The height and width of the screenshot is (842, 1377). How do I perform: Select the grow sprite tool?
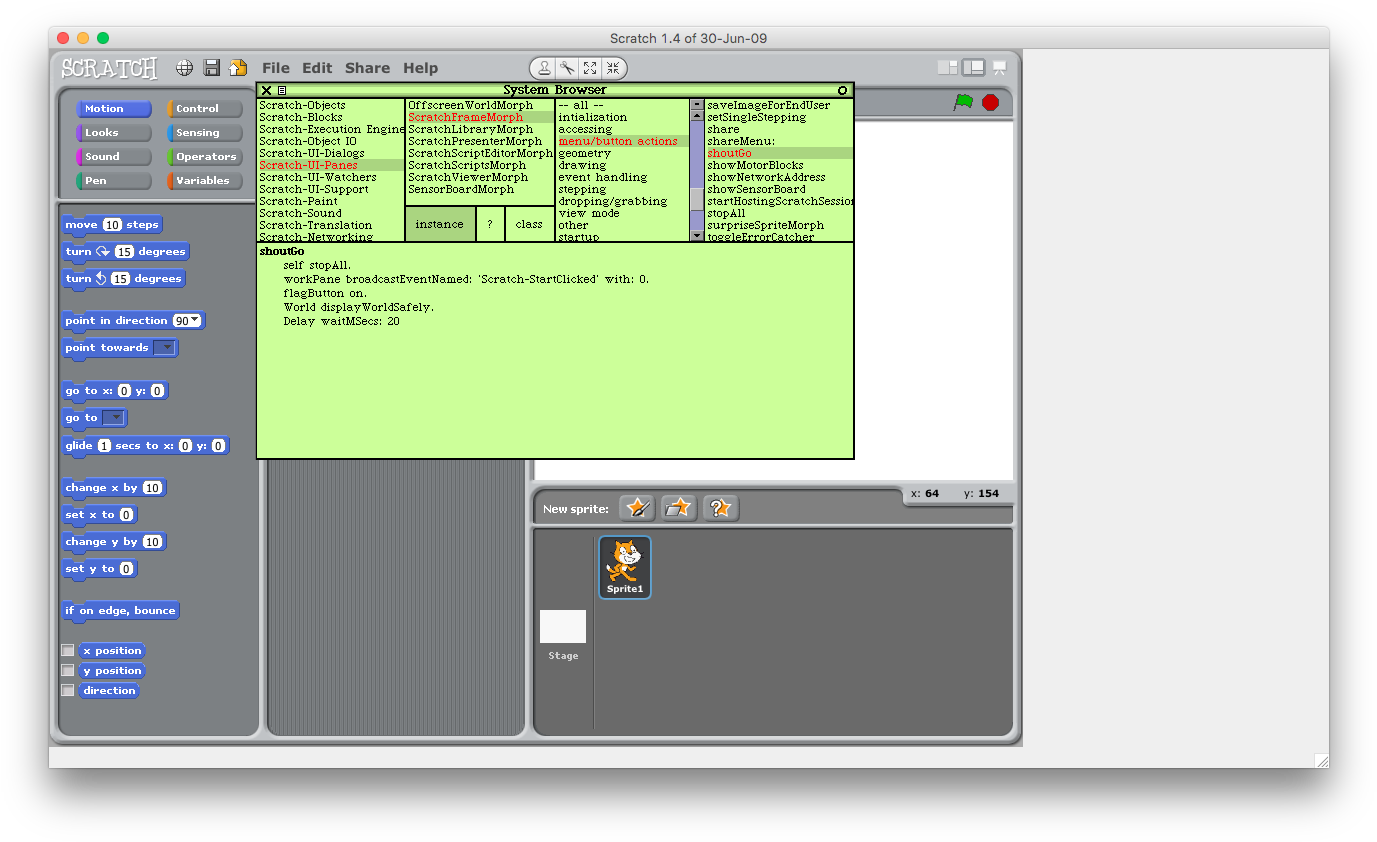click(590, 68)
